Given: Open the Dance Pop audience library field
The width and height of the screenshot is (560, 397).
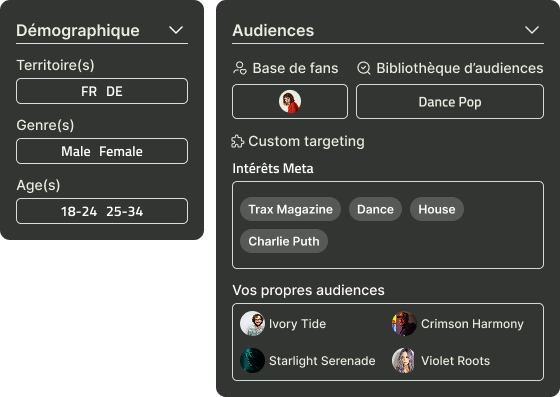Looking at the screenshot, I should point(450,101).
